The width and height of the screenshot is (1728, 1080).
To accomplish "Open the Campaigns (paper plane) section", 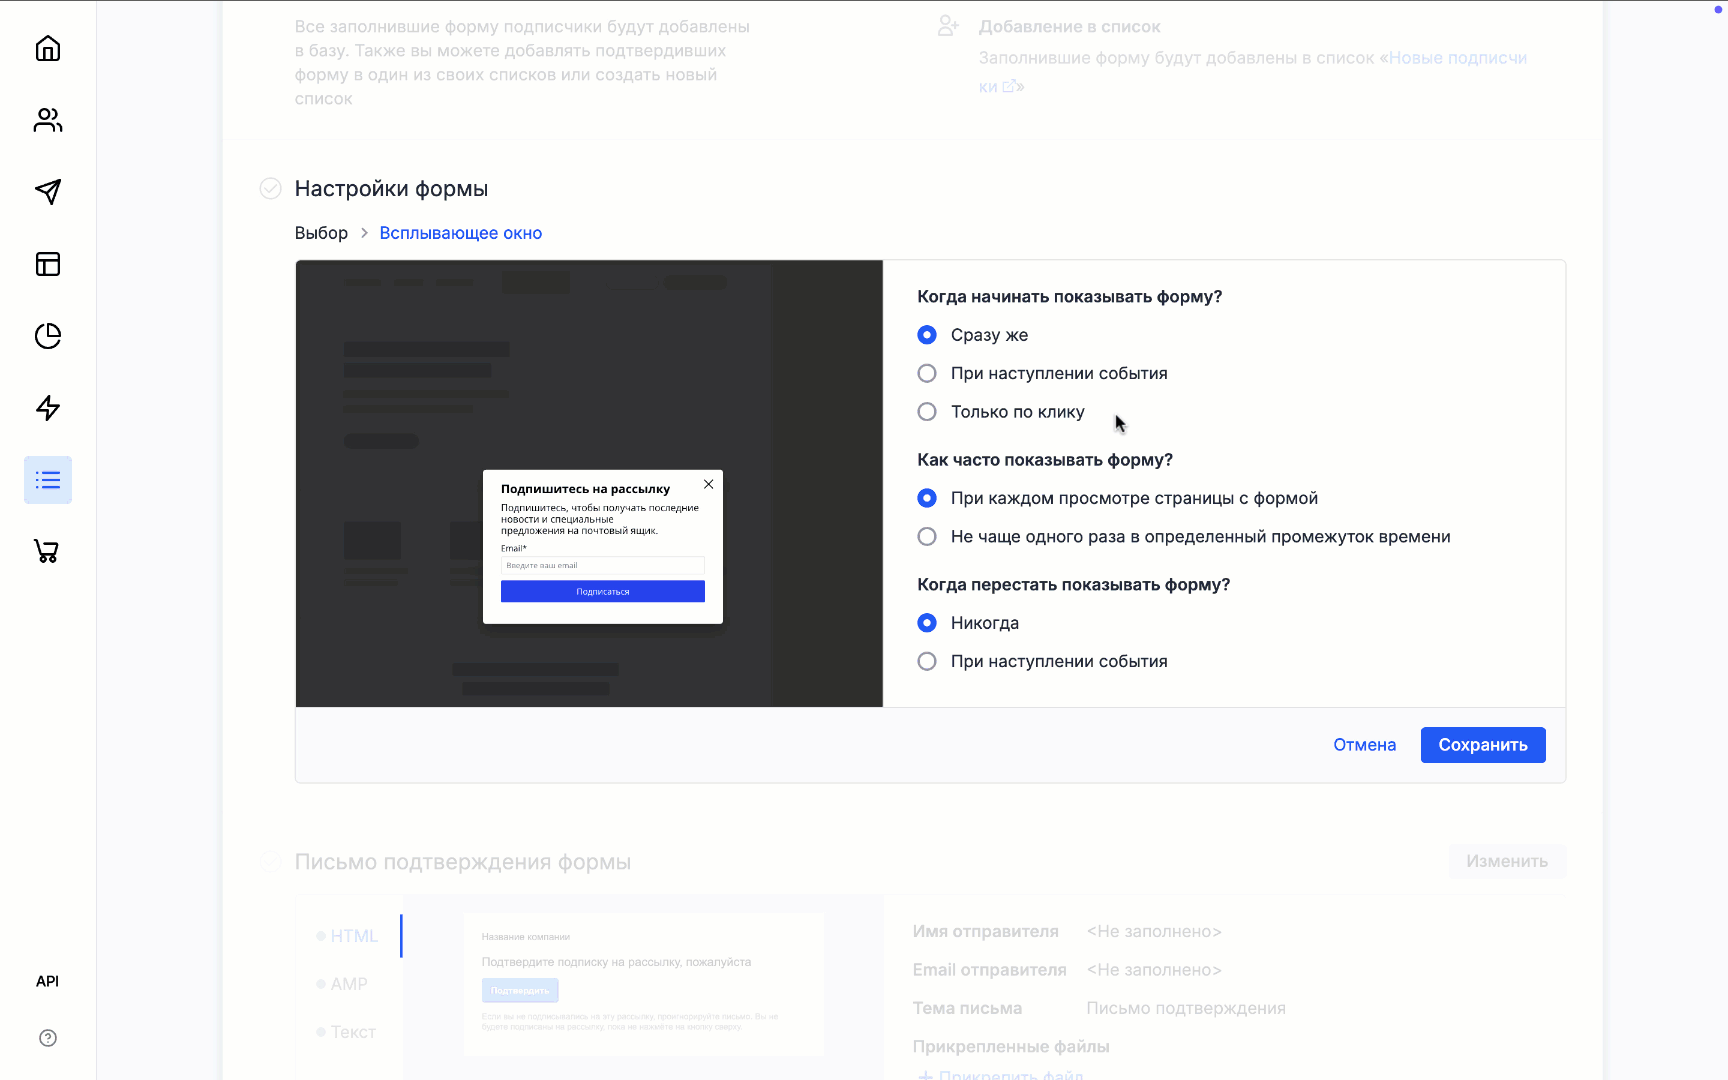I will tap(47, 192).
